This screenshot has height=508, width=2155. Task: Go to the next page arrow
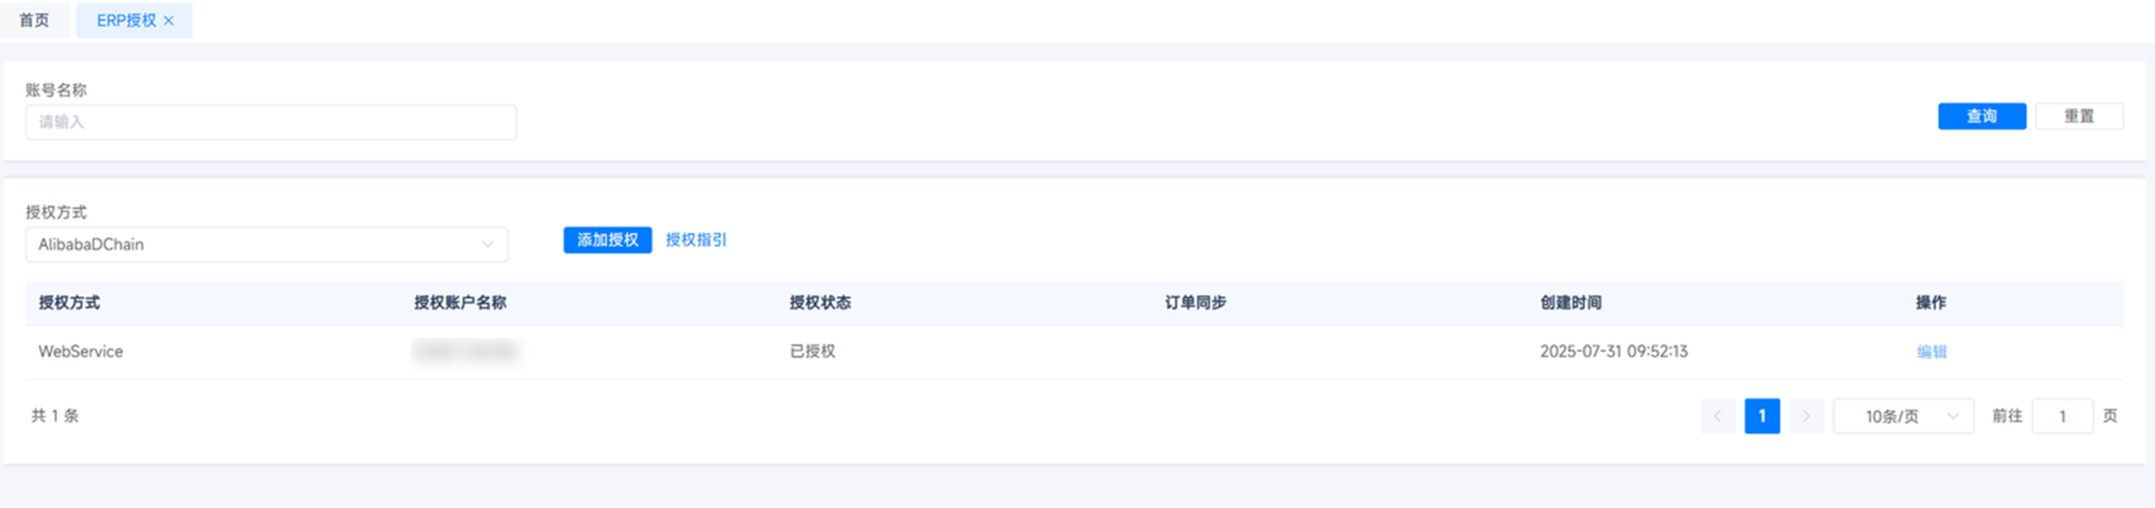tap(1806, 416)
